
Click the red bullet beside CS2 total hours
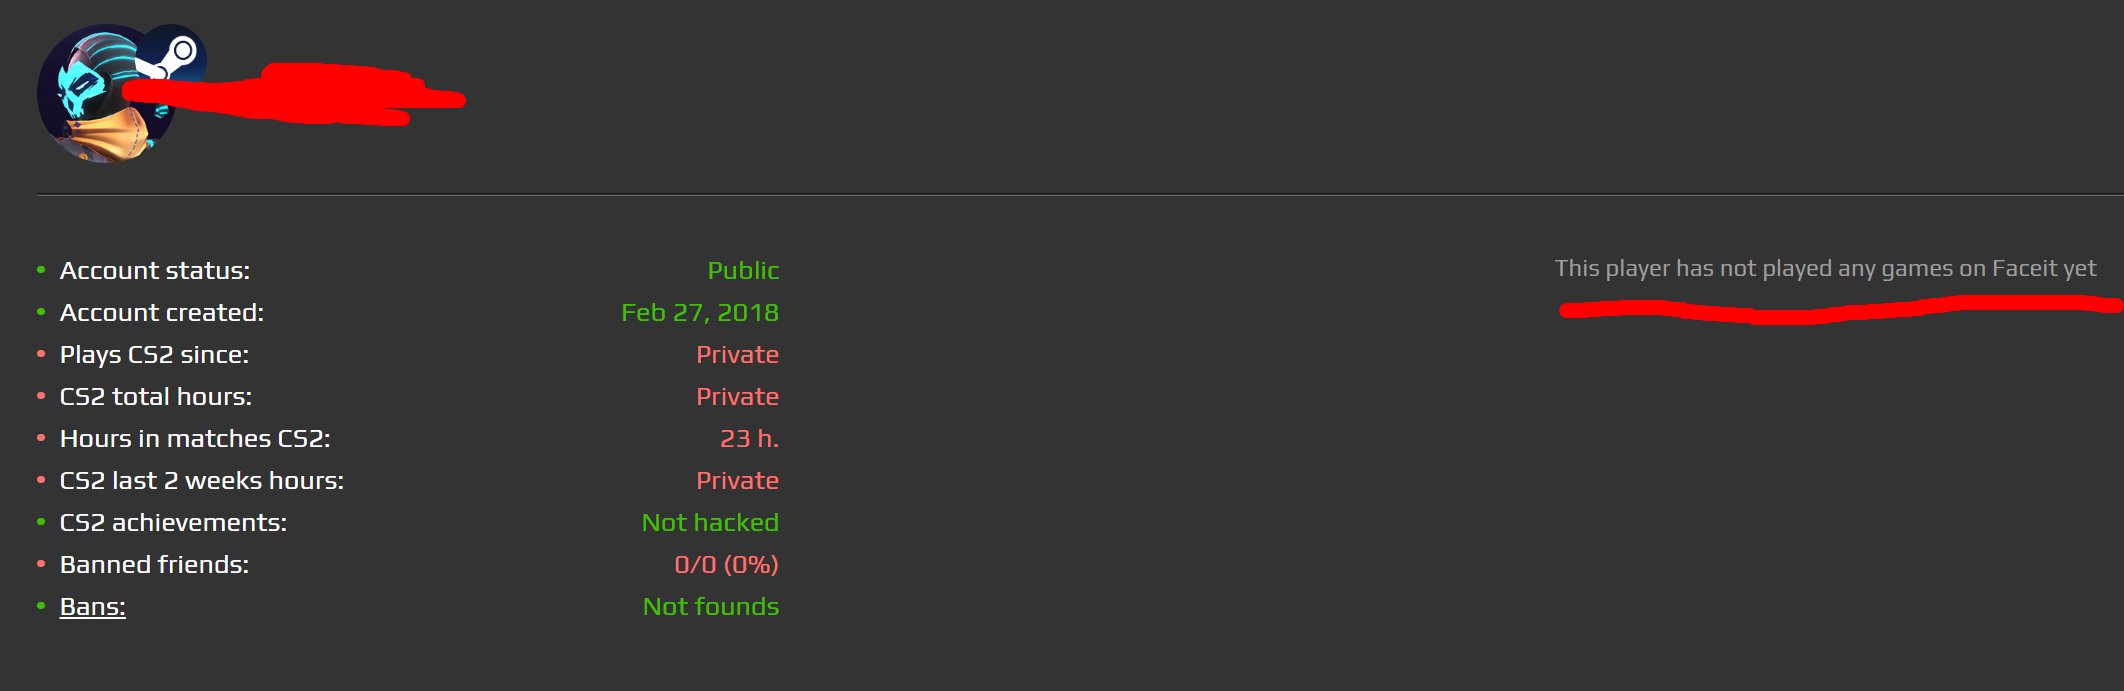(41, 396)
